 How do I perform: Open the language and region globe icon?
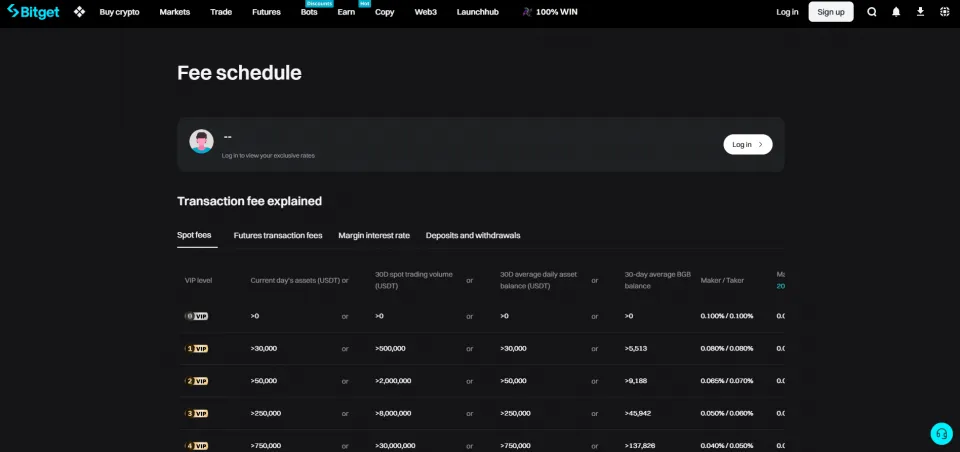(944, 12)
